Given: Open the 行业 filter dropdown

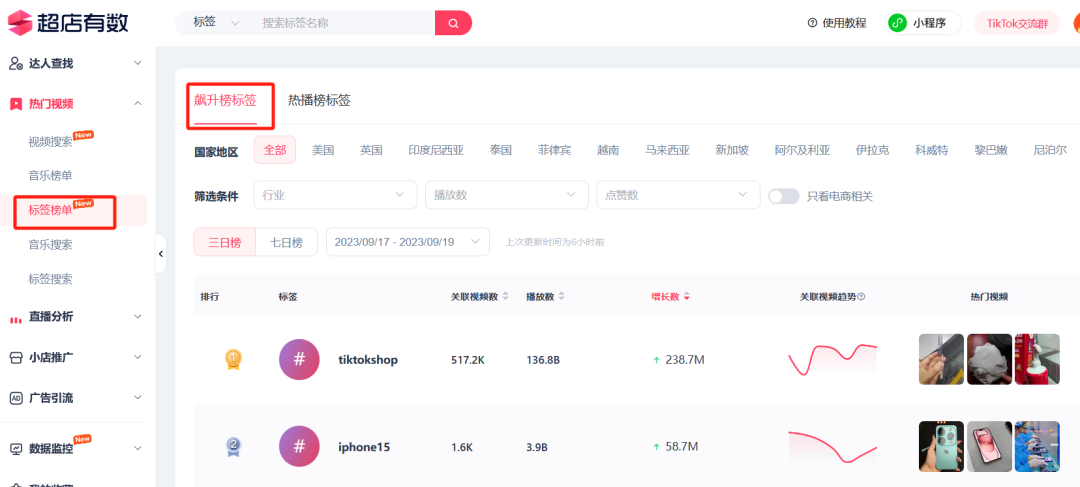Looking at the screenshot, I should coord(335,195).
